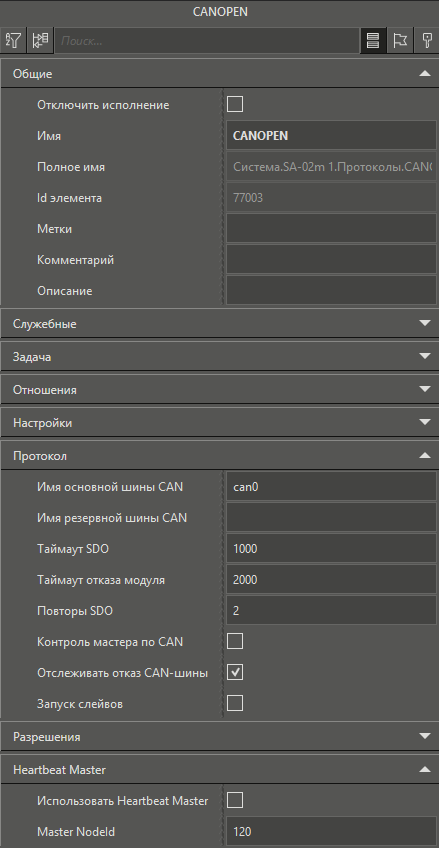Enable Использовать Heartbeat Master checkbox
Viewport: 439px width, 848px height.
pos(235,800)
